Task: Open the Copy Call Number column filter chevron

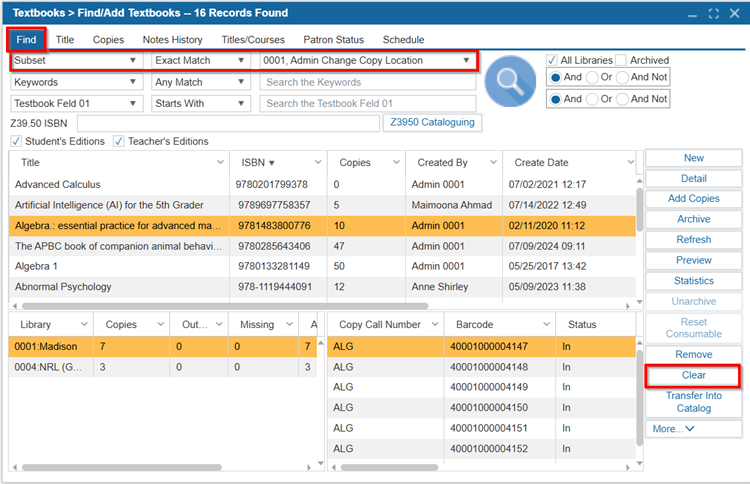Action: (x=435, y=324)
